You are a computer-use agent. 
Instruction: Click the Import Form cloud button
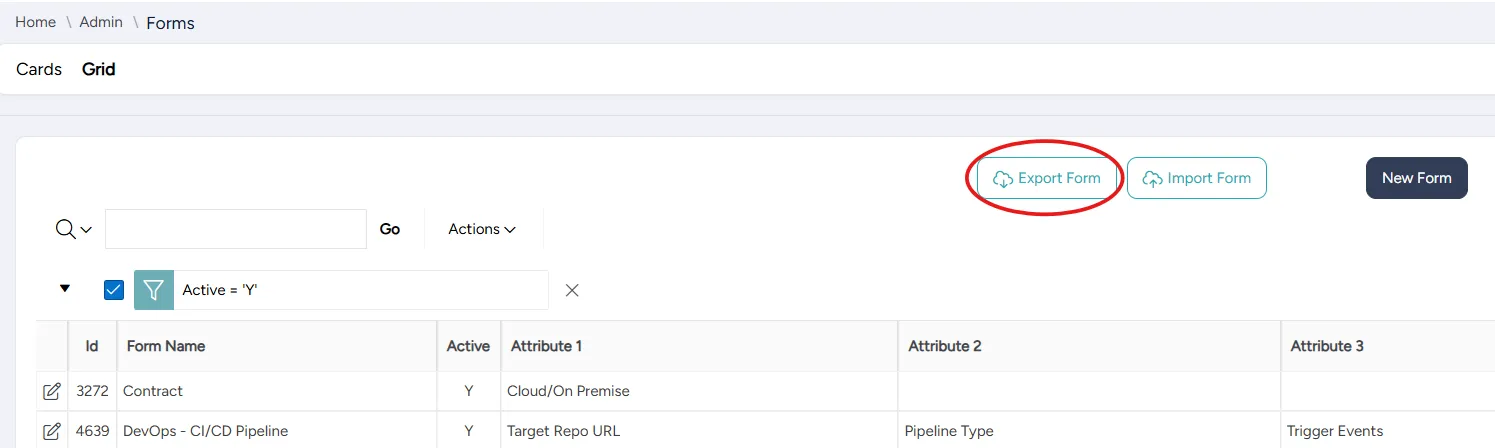point(1196,178)
